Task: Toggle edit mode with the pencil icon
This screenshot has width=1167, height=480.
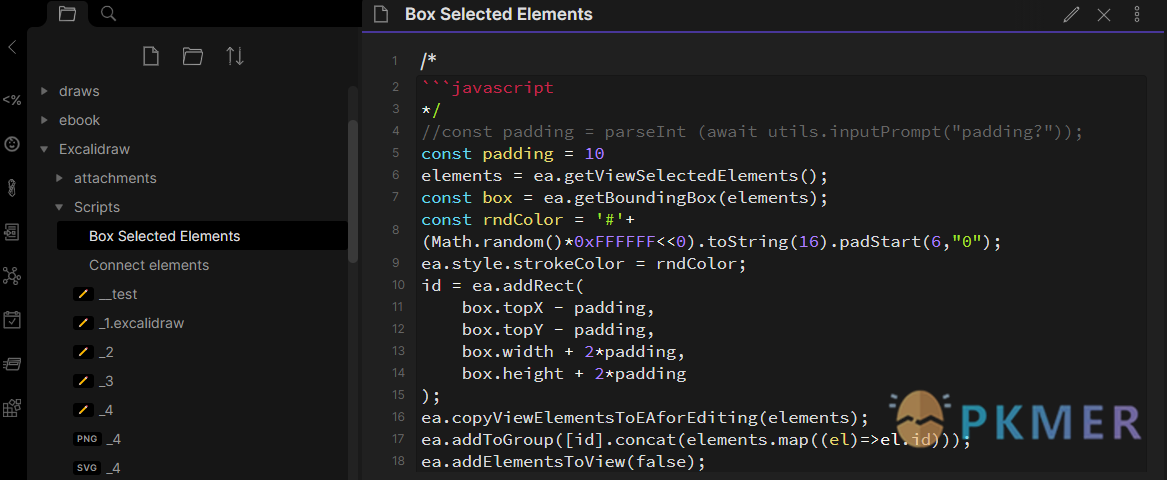Action: (1071, 14)
